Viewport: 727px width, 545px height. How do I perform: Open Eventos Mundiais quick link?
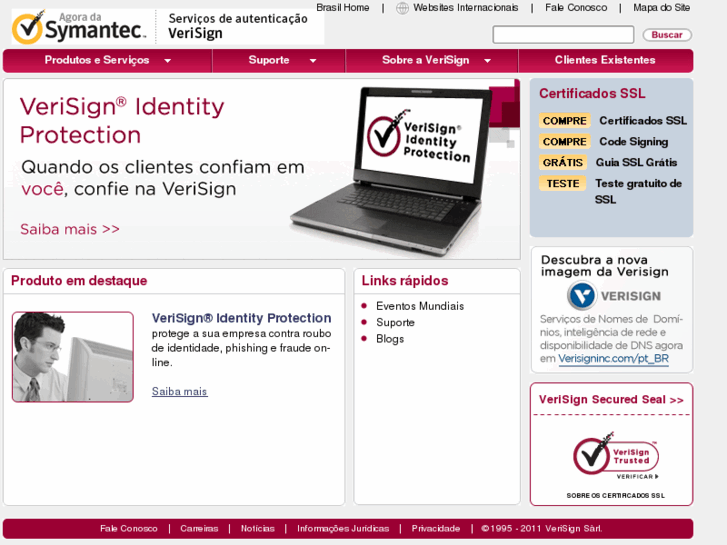coord(420,306)
